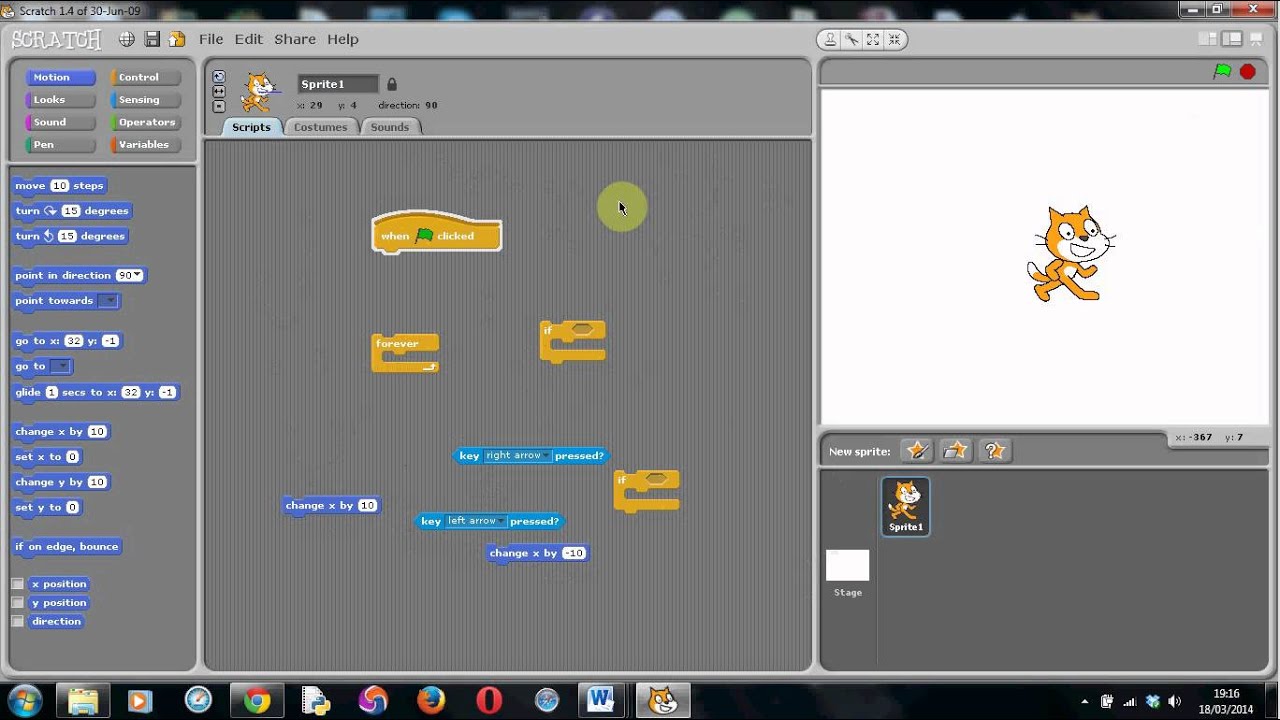1280x720 pixels.
Task: Set rotation style to can rotate
Action: click(x=219, y=77)
